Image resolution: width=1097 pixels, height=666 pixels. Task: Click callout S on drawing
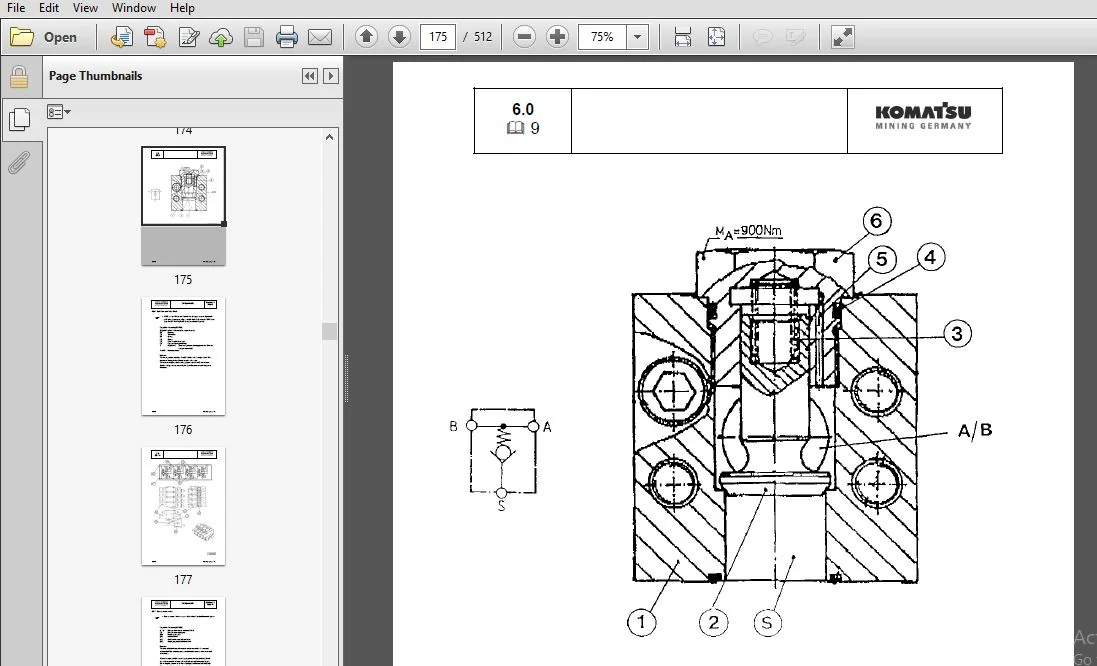pos(767,623)
